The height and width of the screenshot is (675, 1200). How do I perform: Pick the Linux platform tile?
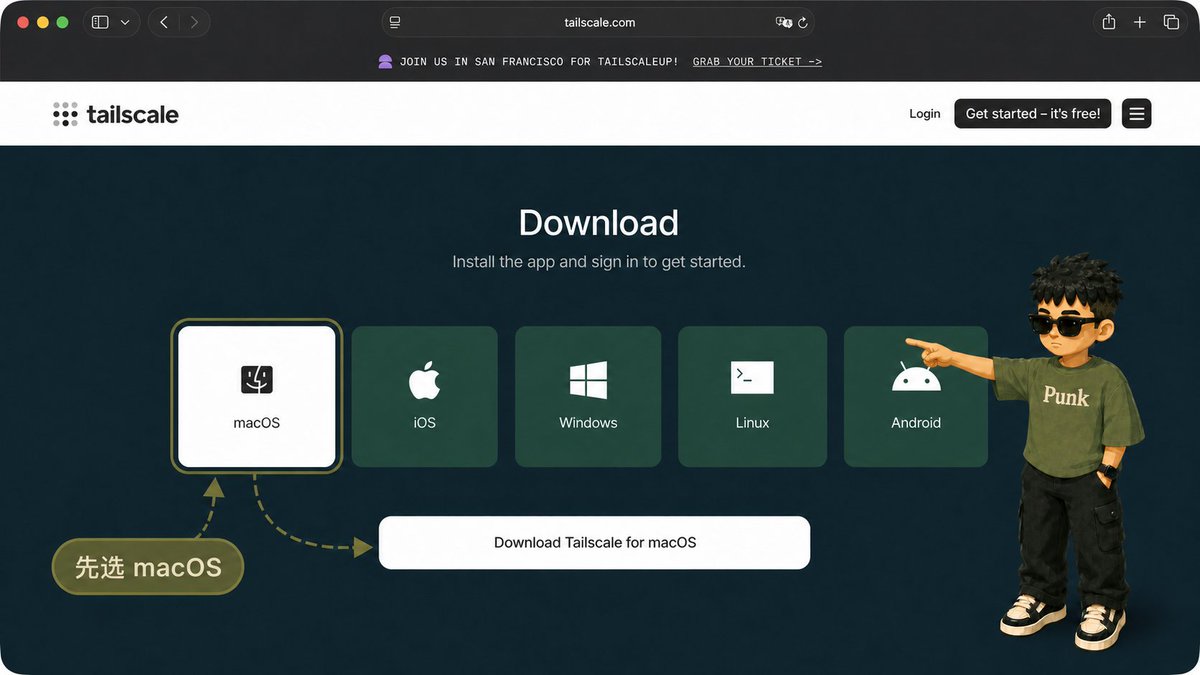point(752,396)
